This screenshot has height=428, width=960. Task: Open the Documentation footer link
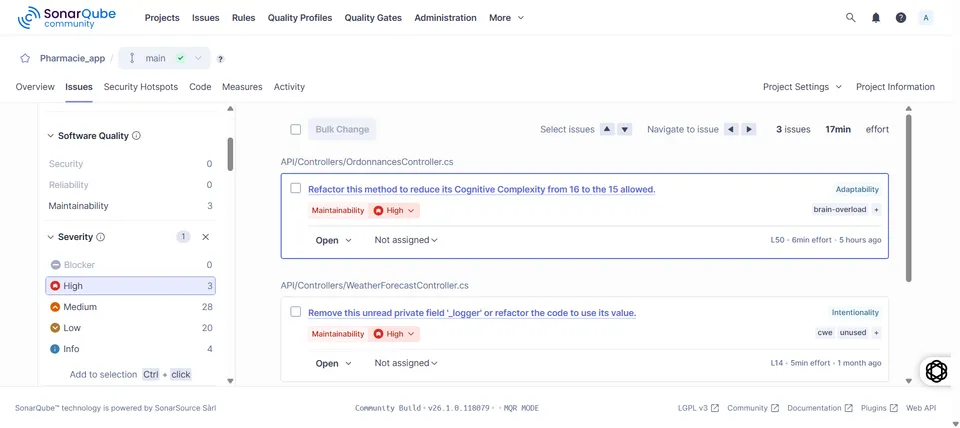click(820, 408)
